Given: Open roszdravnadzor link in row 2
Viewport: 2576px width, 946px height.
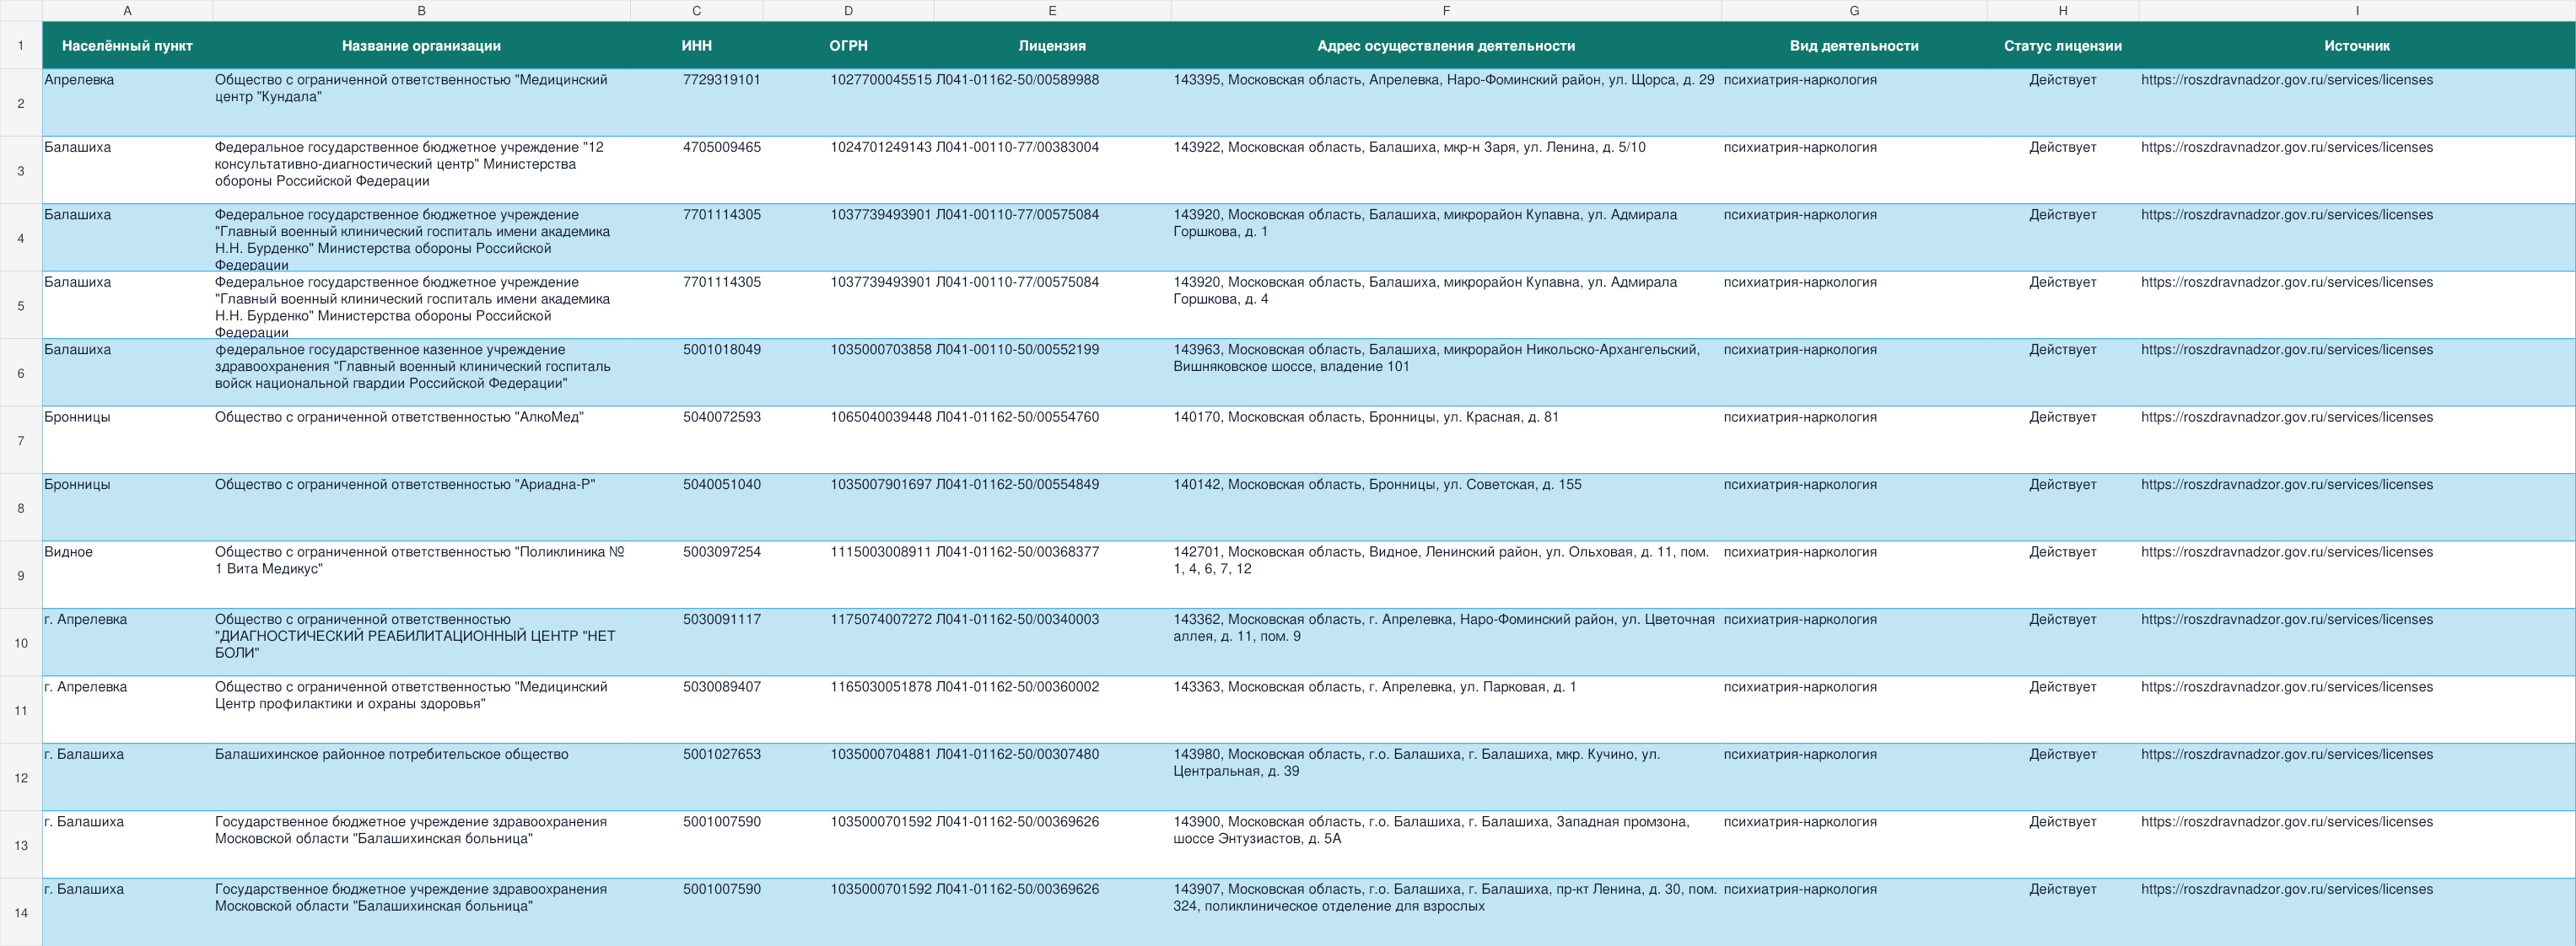Looking at the screenshot, I should coord(2286,80).
